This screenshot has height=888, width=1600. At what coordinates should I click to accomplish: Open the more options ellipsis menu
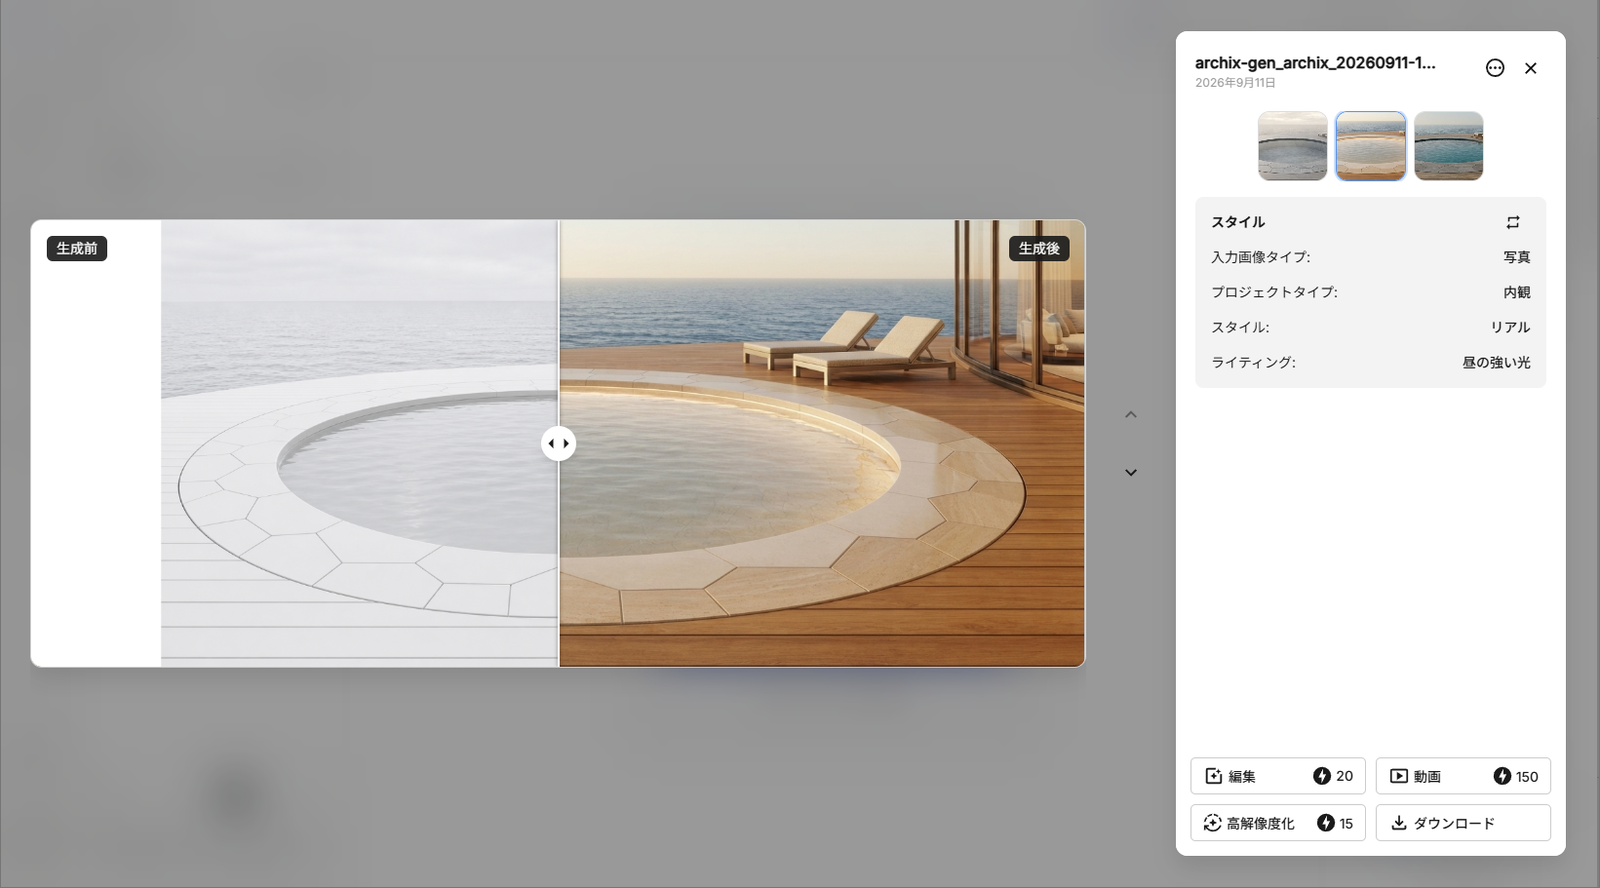click(x=1495, y=68)
